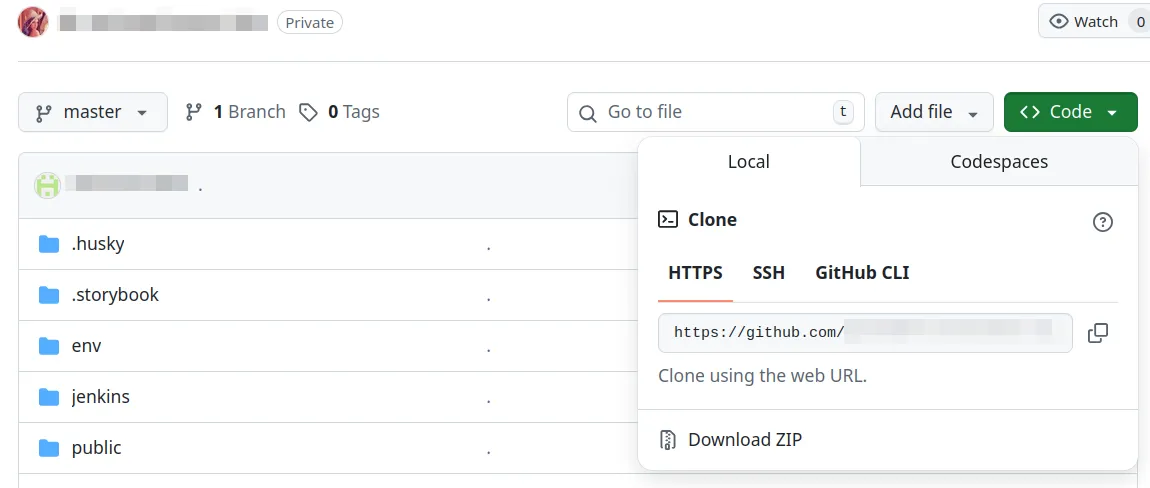Download the repository as ZIP
1150x488 pixels.
tap(744, 440)
